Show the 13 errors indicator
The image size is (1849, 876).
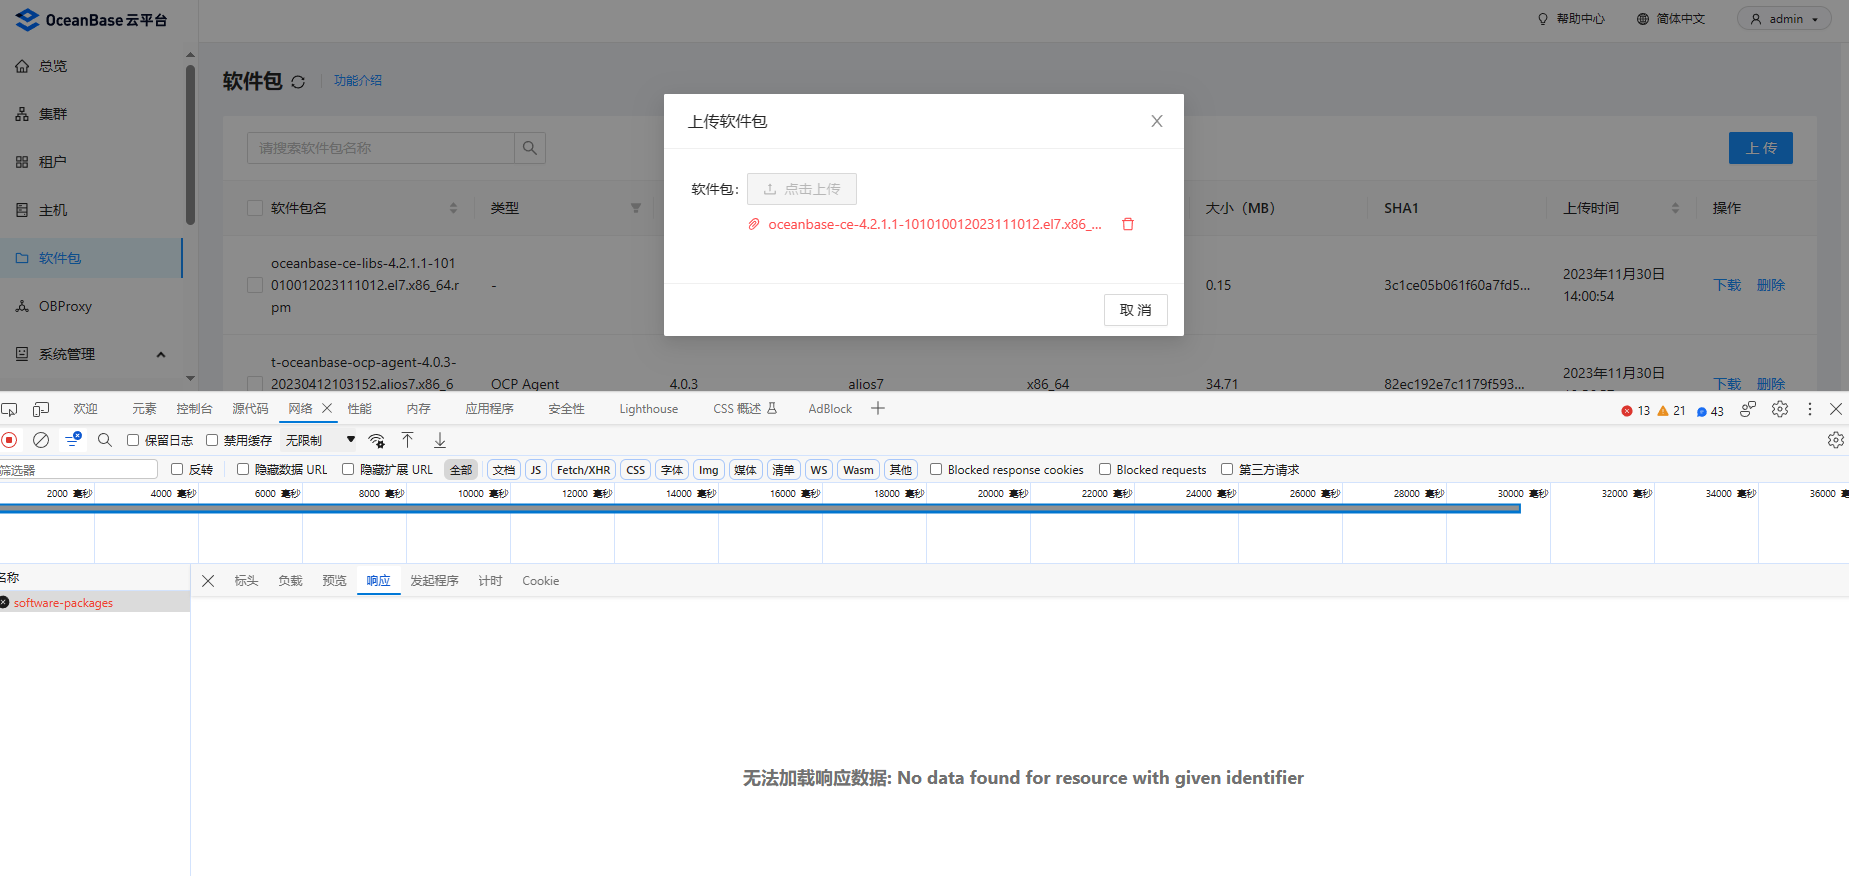click(1636, 411)
